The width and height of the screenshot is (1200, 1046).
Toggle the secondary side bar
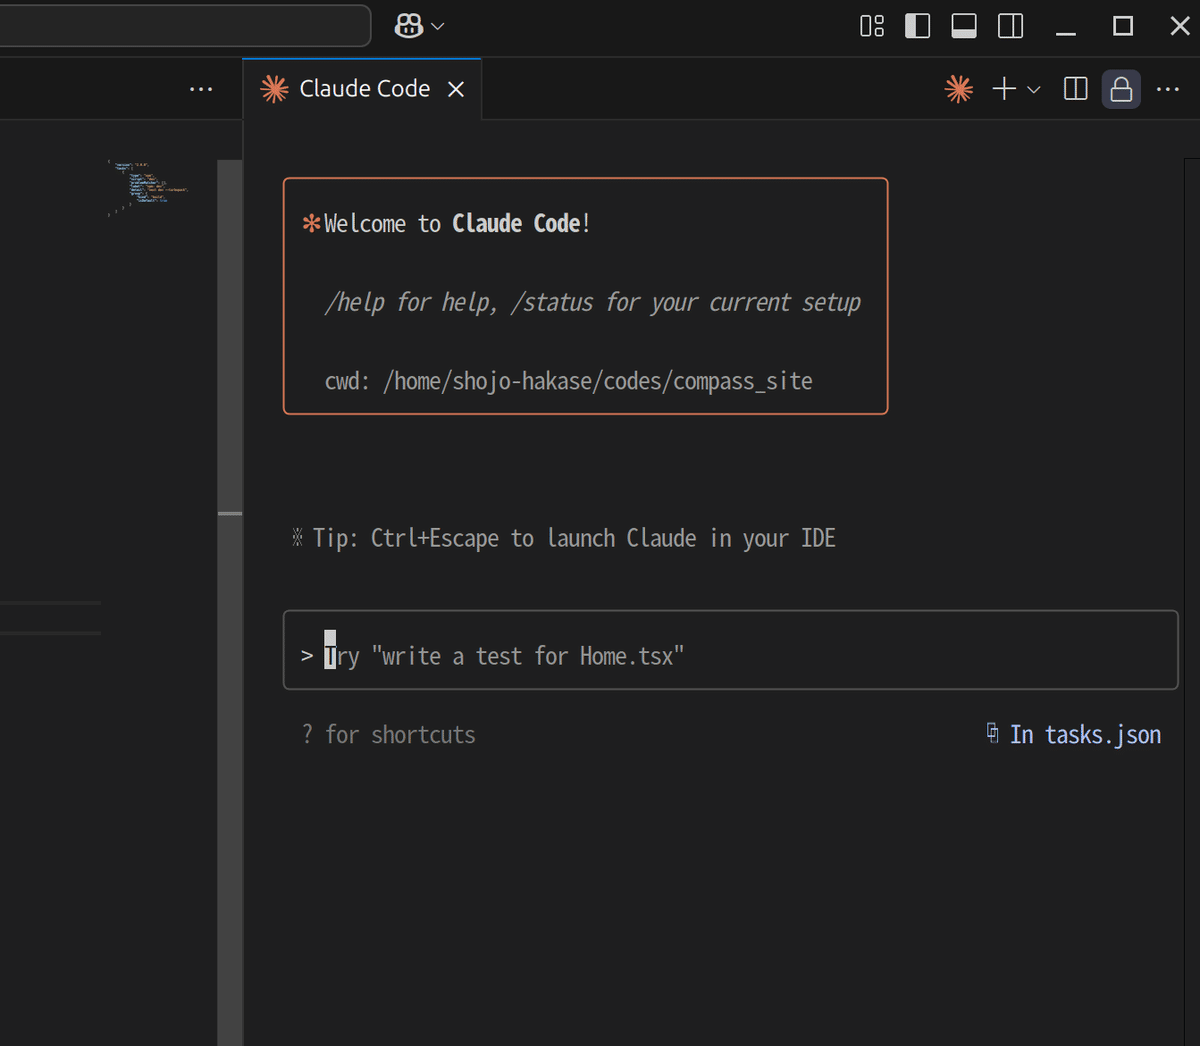click(x=1011, y=26)
